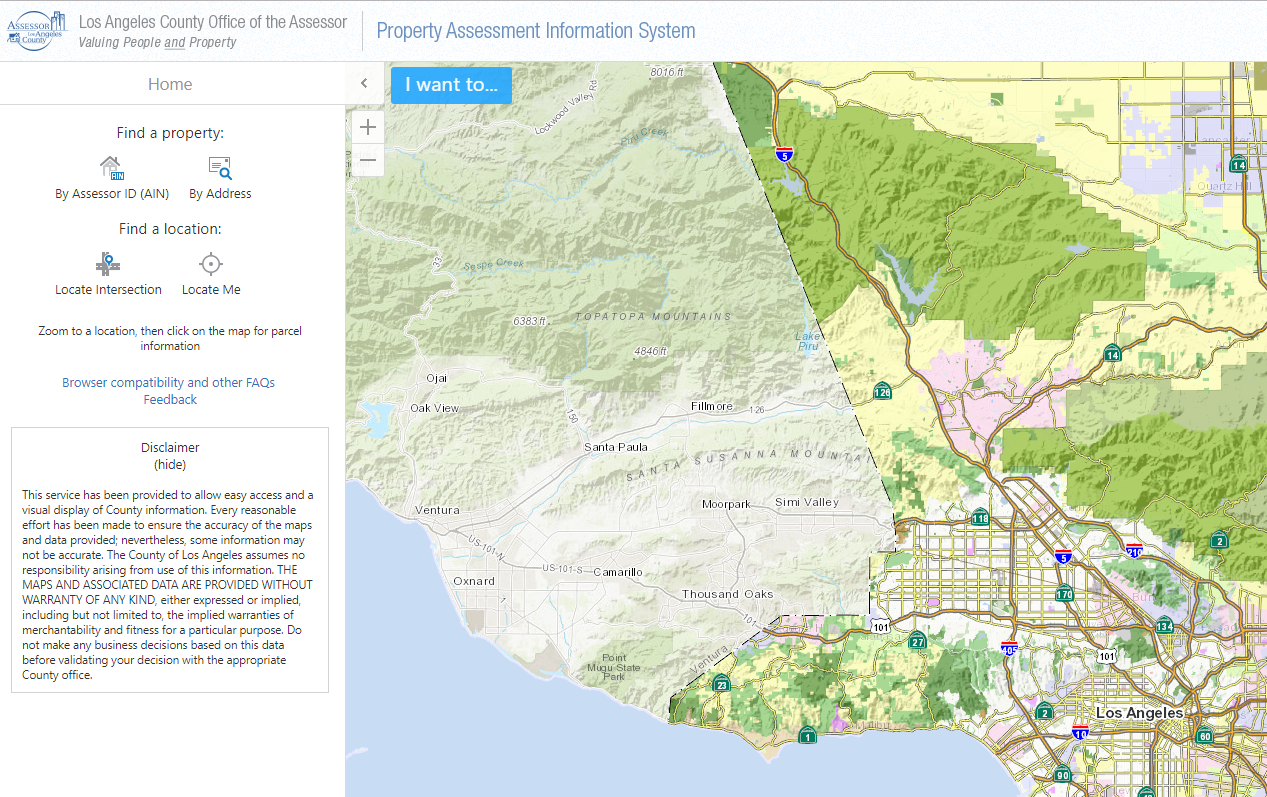
Task: Activate the Locate Me tool
Action: point(211,262)
